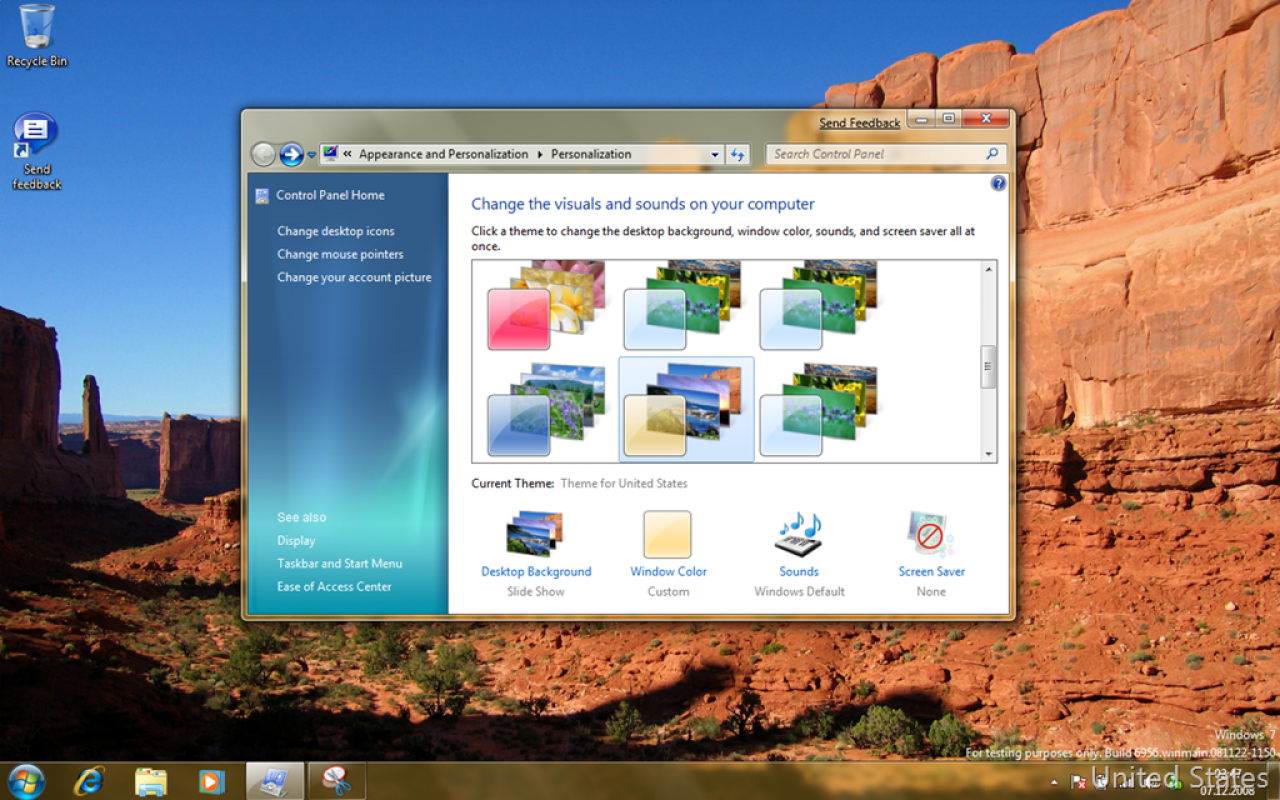Image resolution: width=1280 pixels, height=800 pixels.
Task: Click the Action Center flag tray icon
Action: [1079, 782]
